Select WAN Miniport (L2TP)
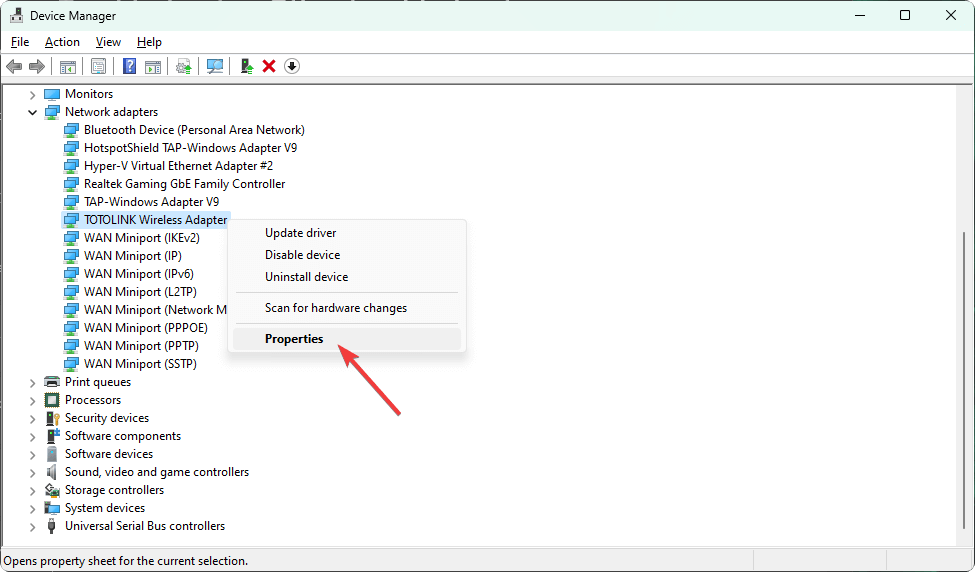Screen dimensions: 975x572 click(141, 292)
